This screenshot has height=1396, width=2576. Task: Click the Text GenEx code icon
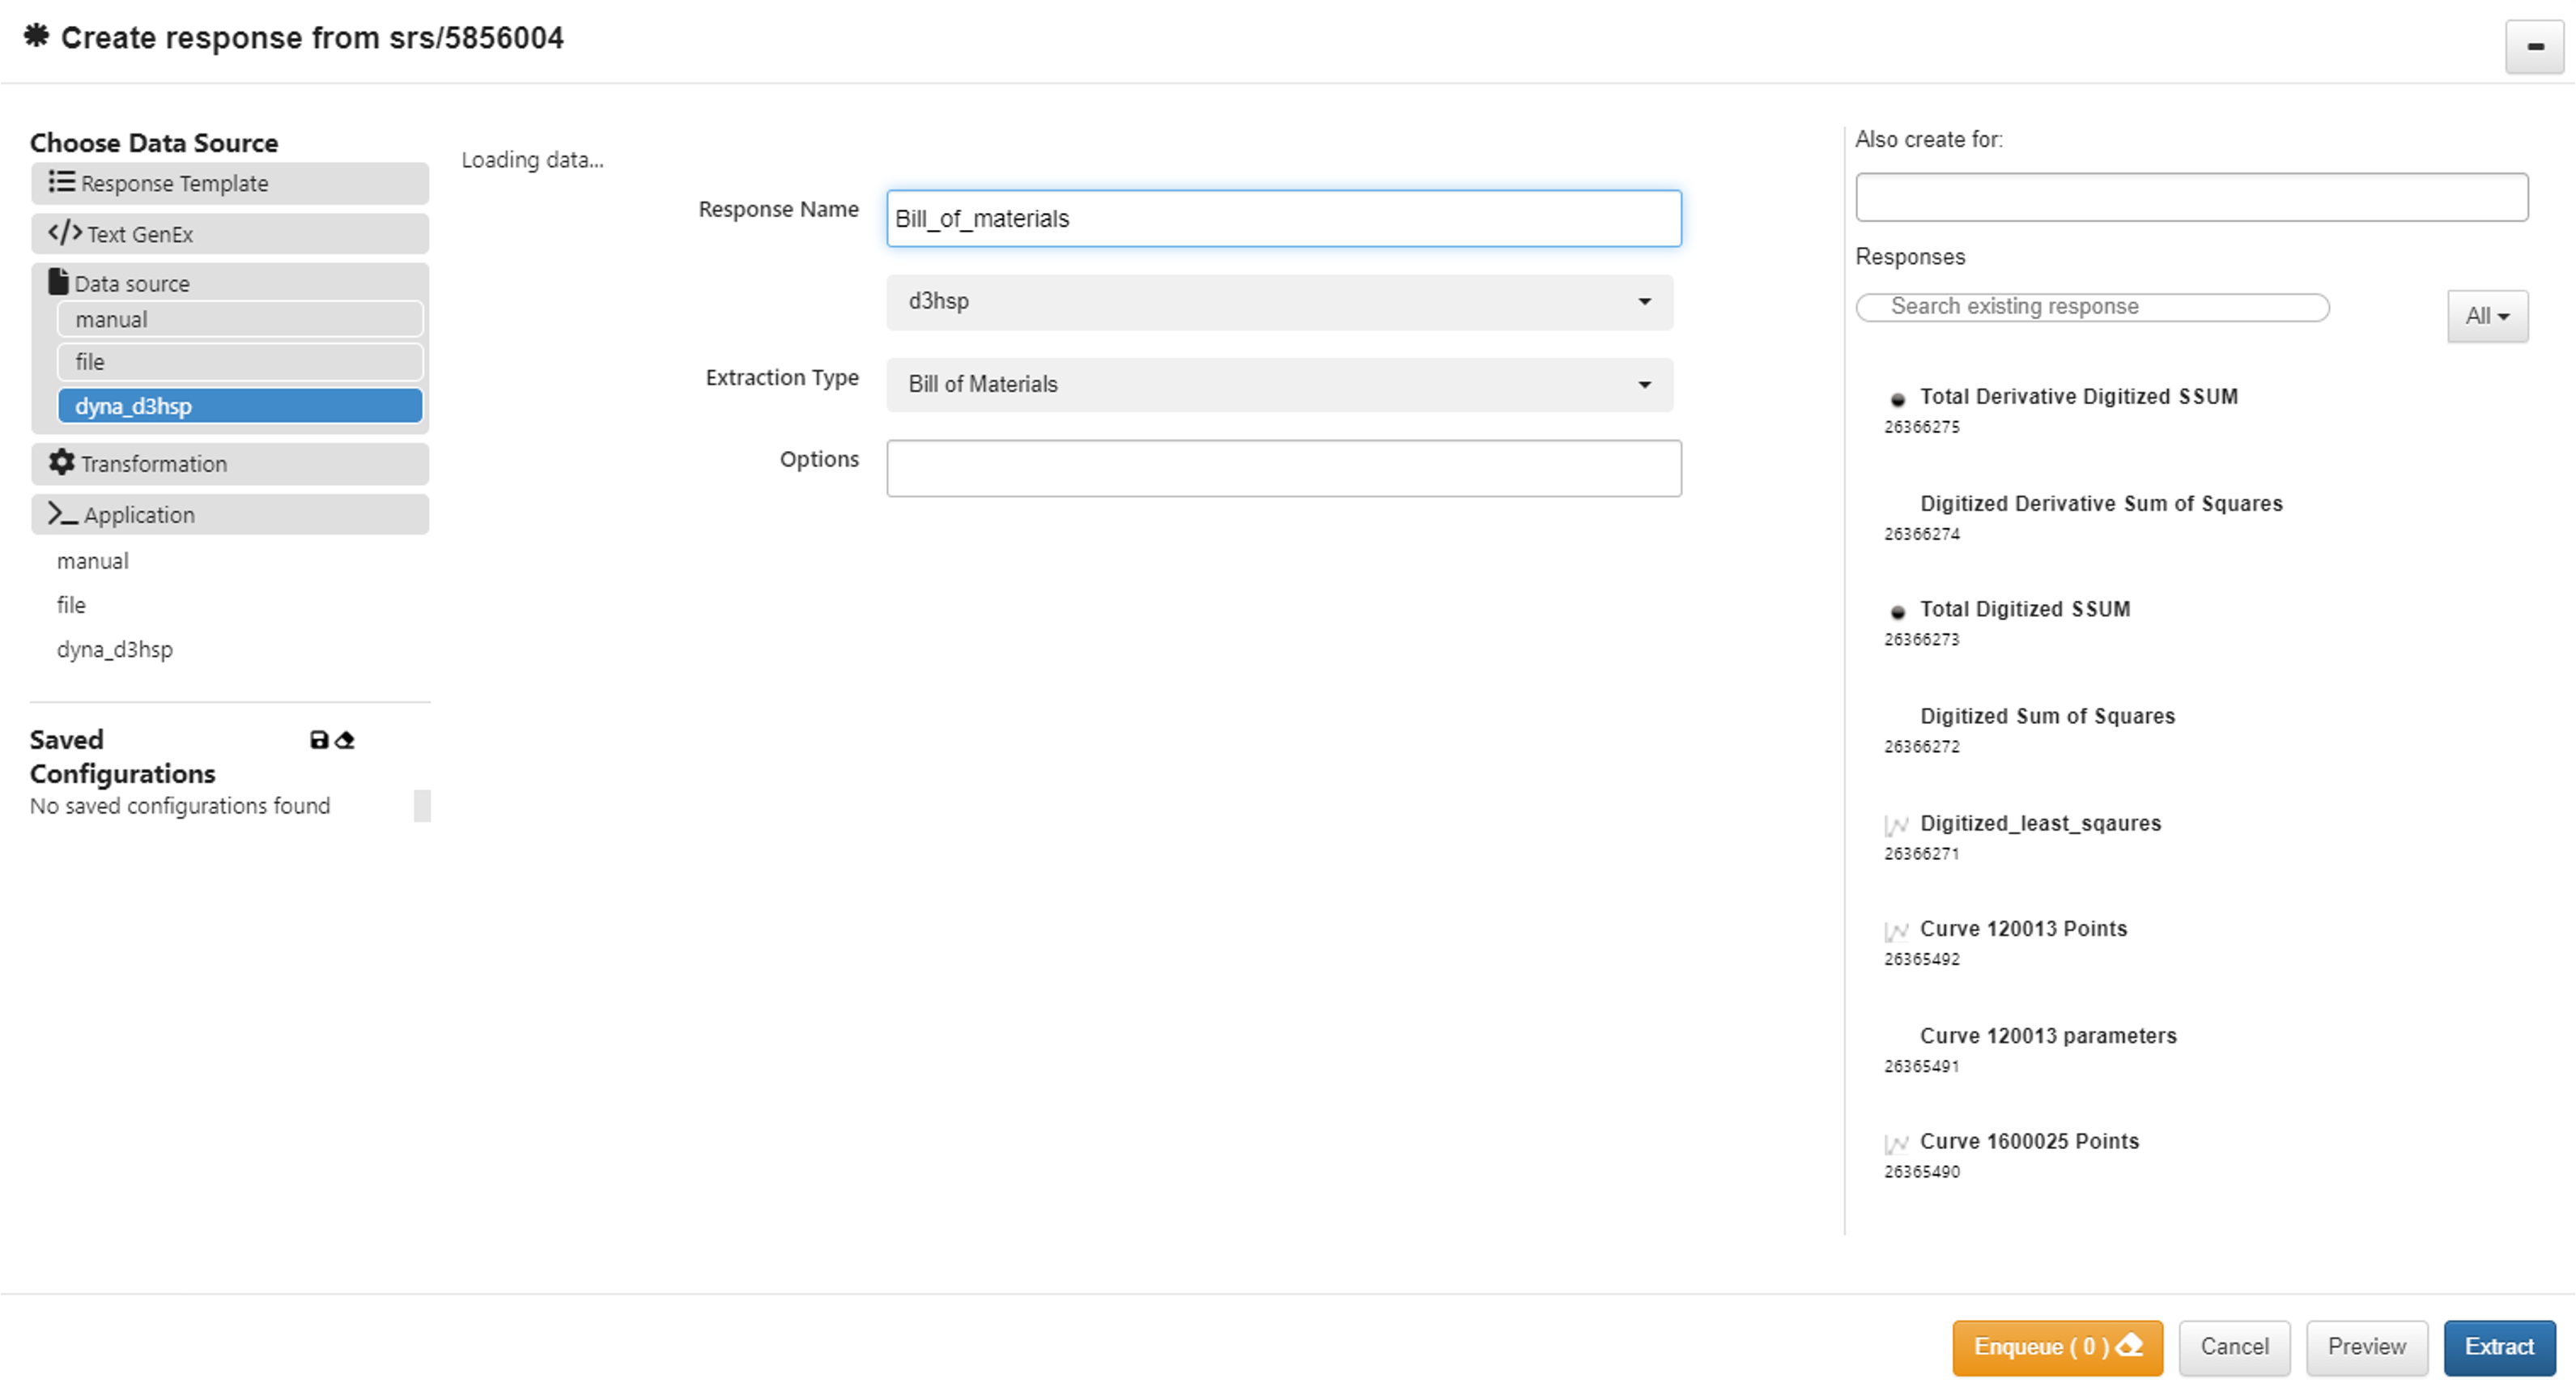click(x=65, y=233)
